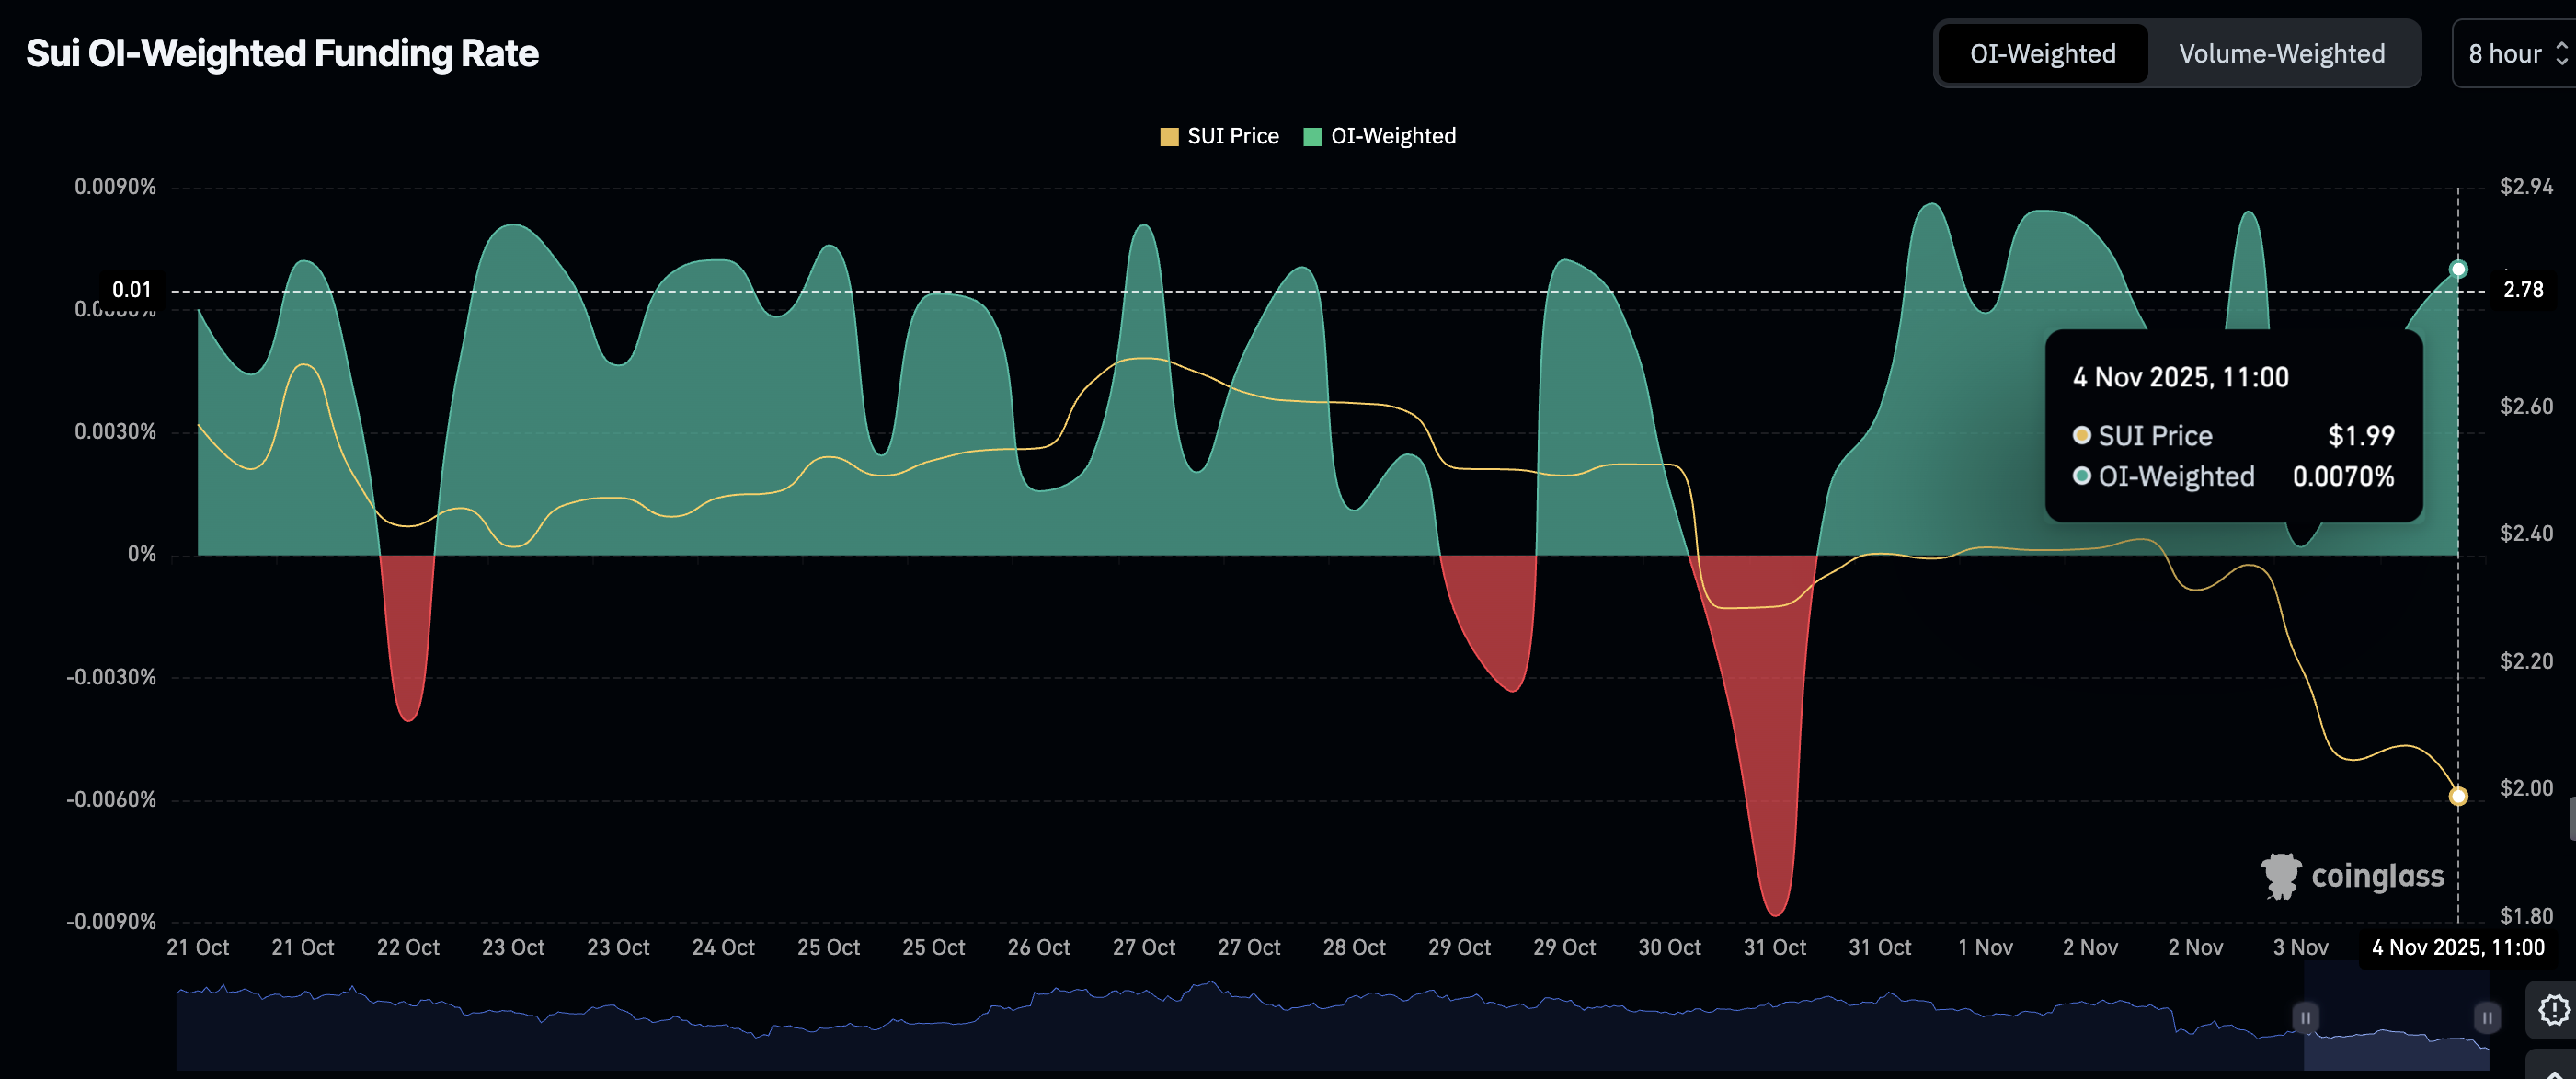2576x1079 pixels.
Task: Click the coinglass text watermark
Action: click(2377, 876)
